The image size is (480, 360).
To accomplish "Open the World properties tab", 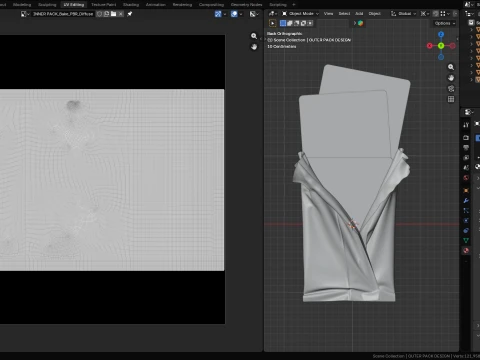I will 466,178.
